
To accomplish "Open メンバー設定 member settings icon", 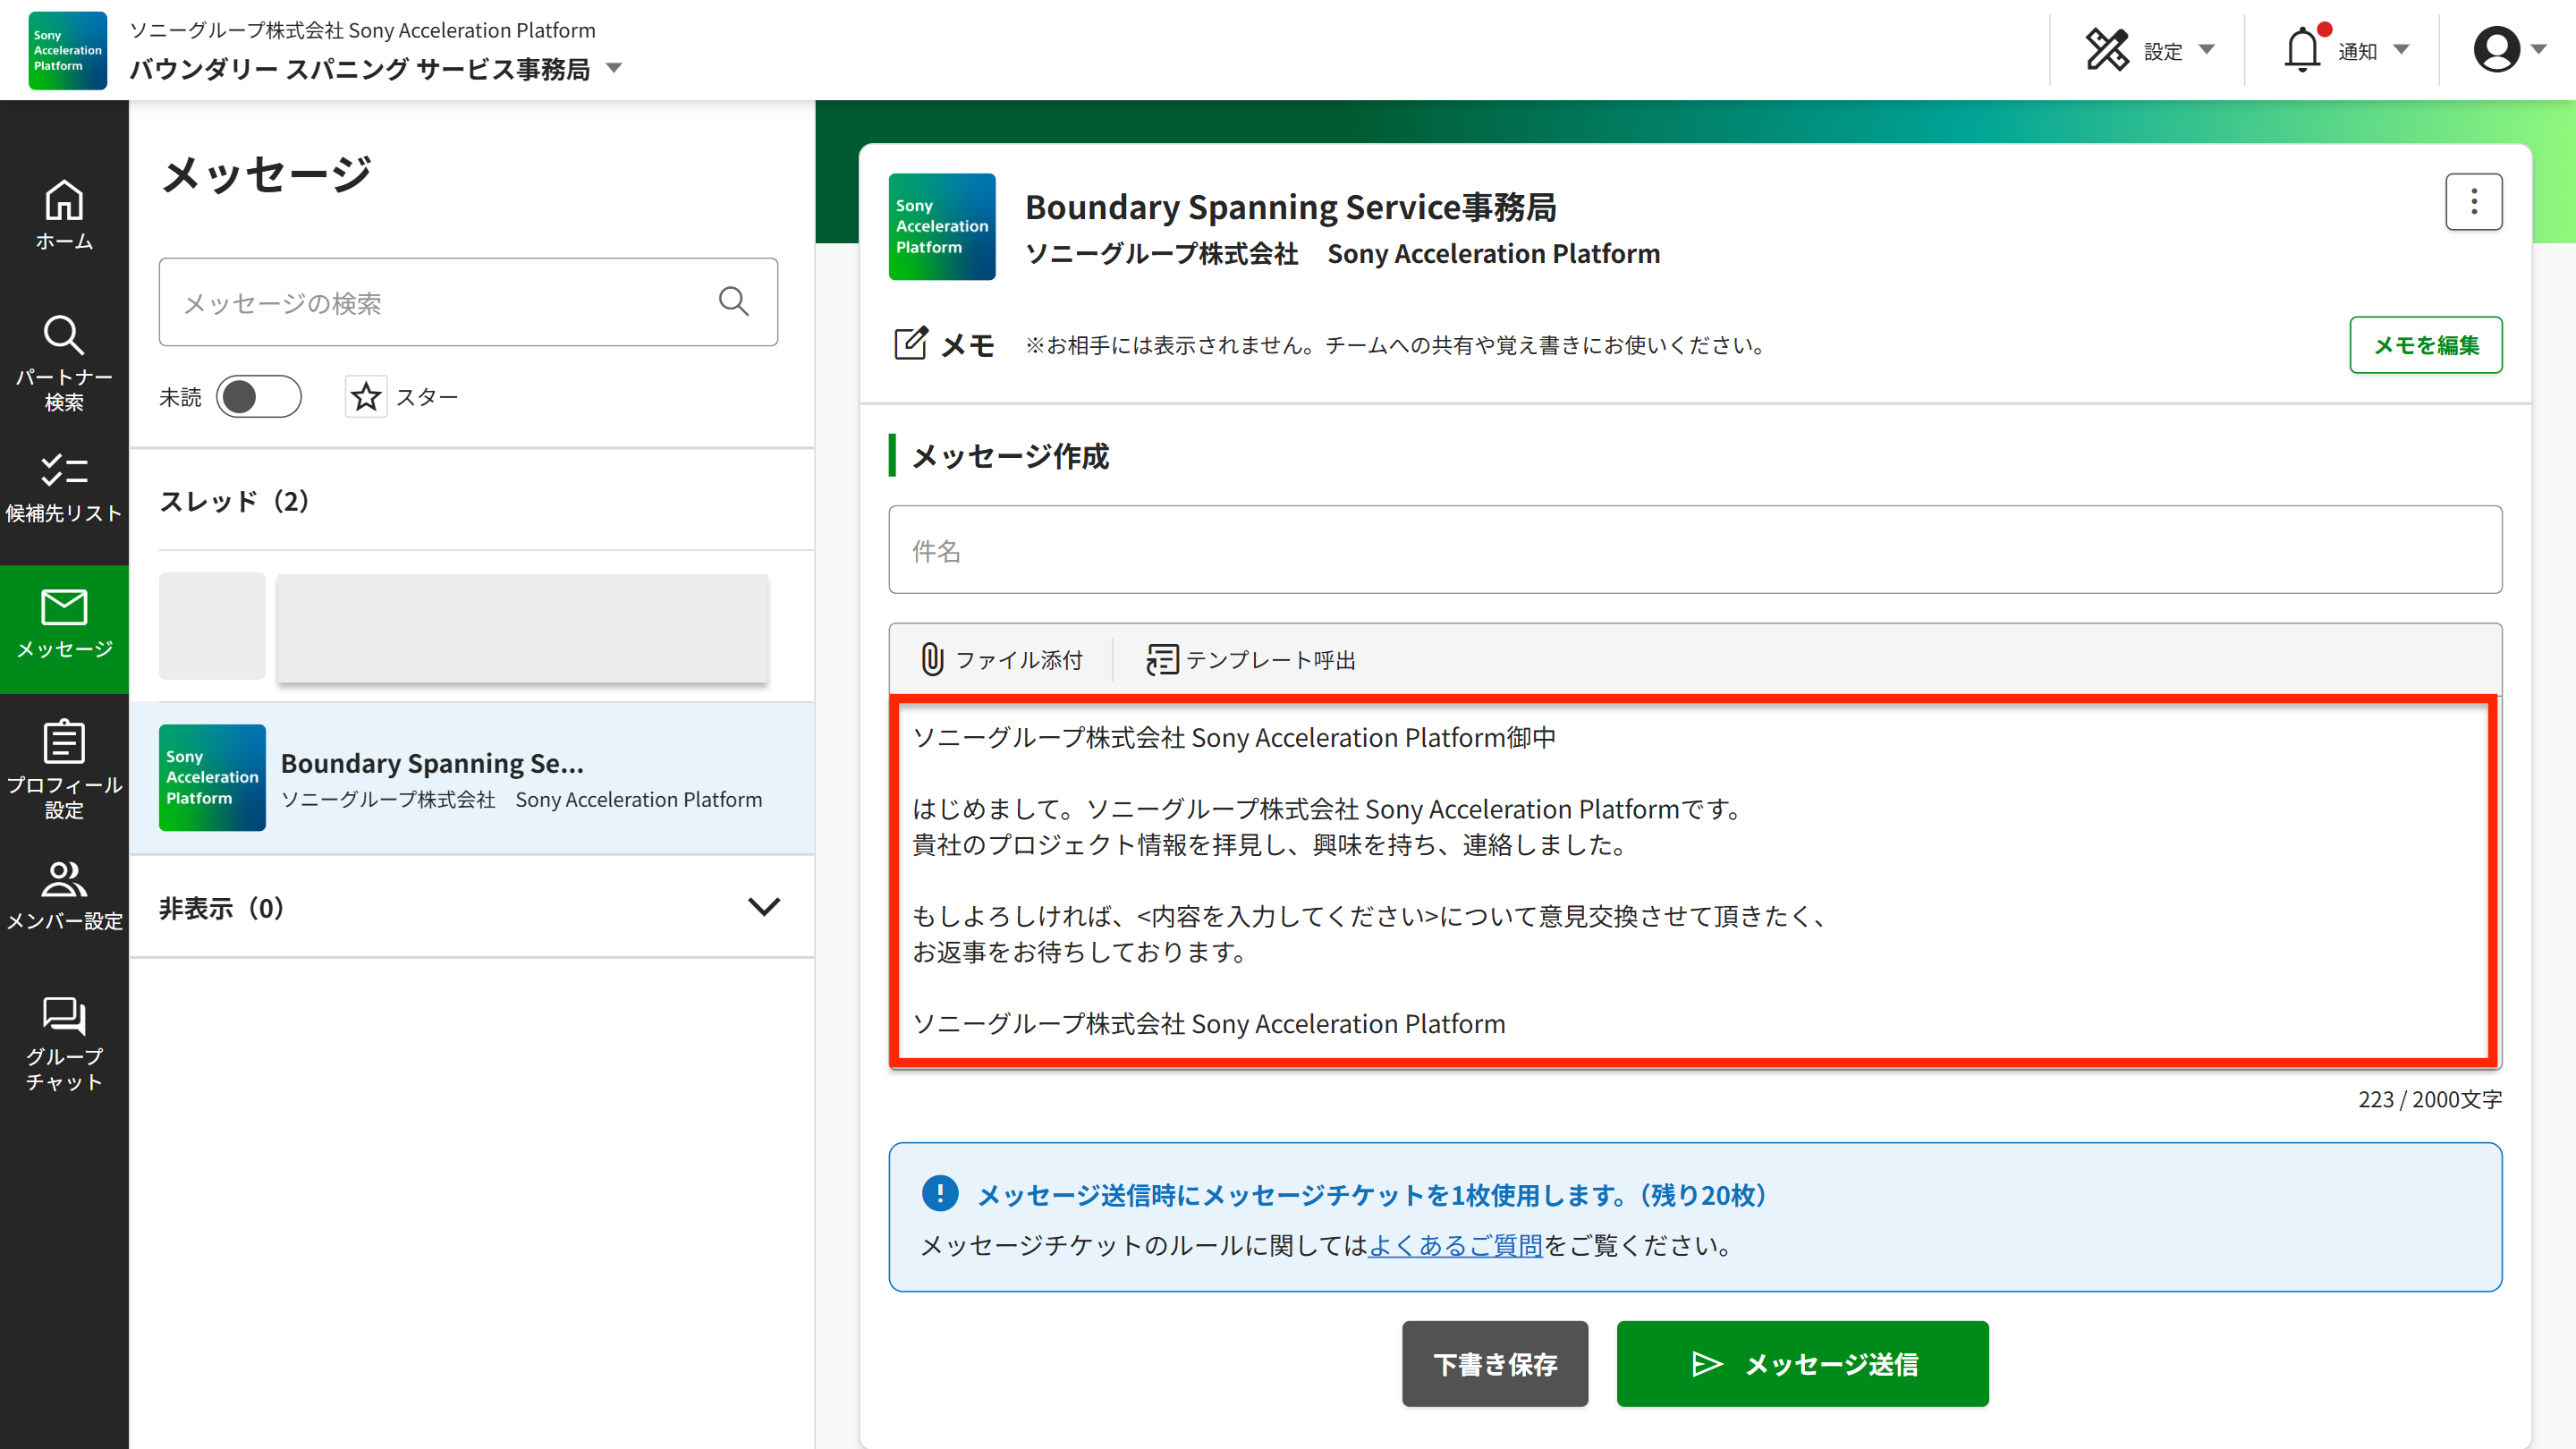I will click(64, 895).
